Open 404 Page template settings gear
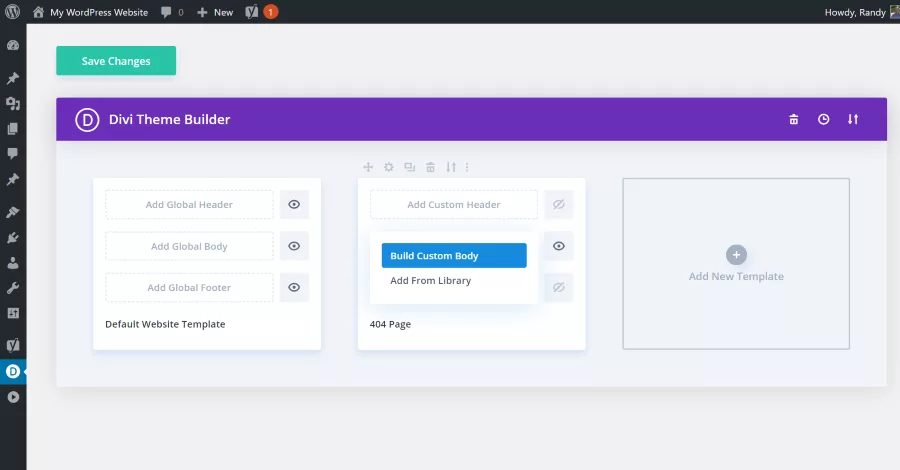900x470 pixels. (x=389, y=167)
